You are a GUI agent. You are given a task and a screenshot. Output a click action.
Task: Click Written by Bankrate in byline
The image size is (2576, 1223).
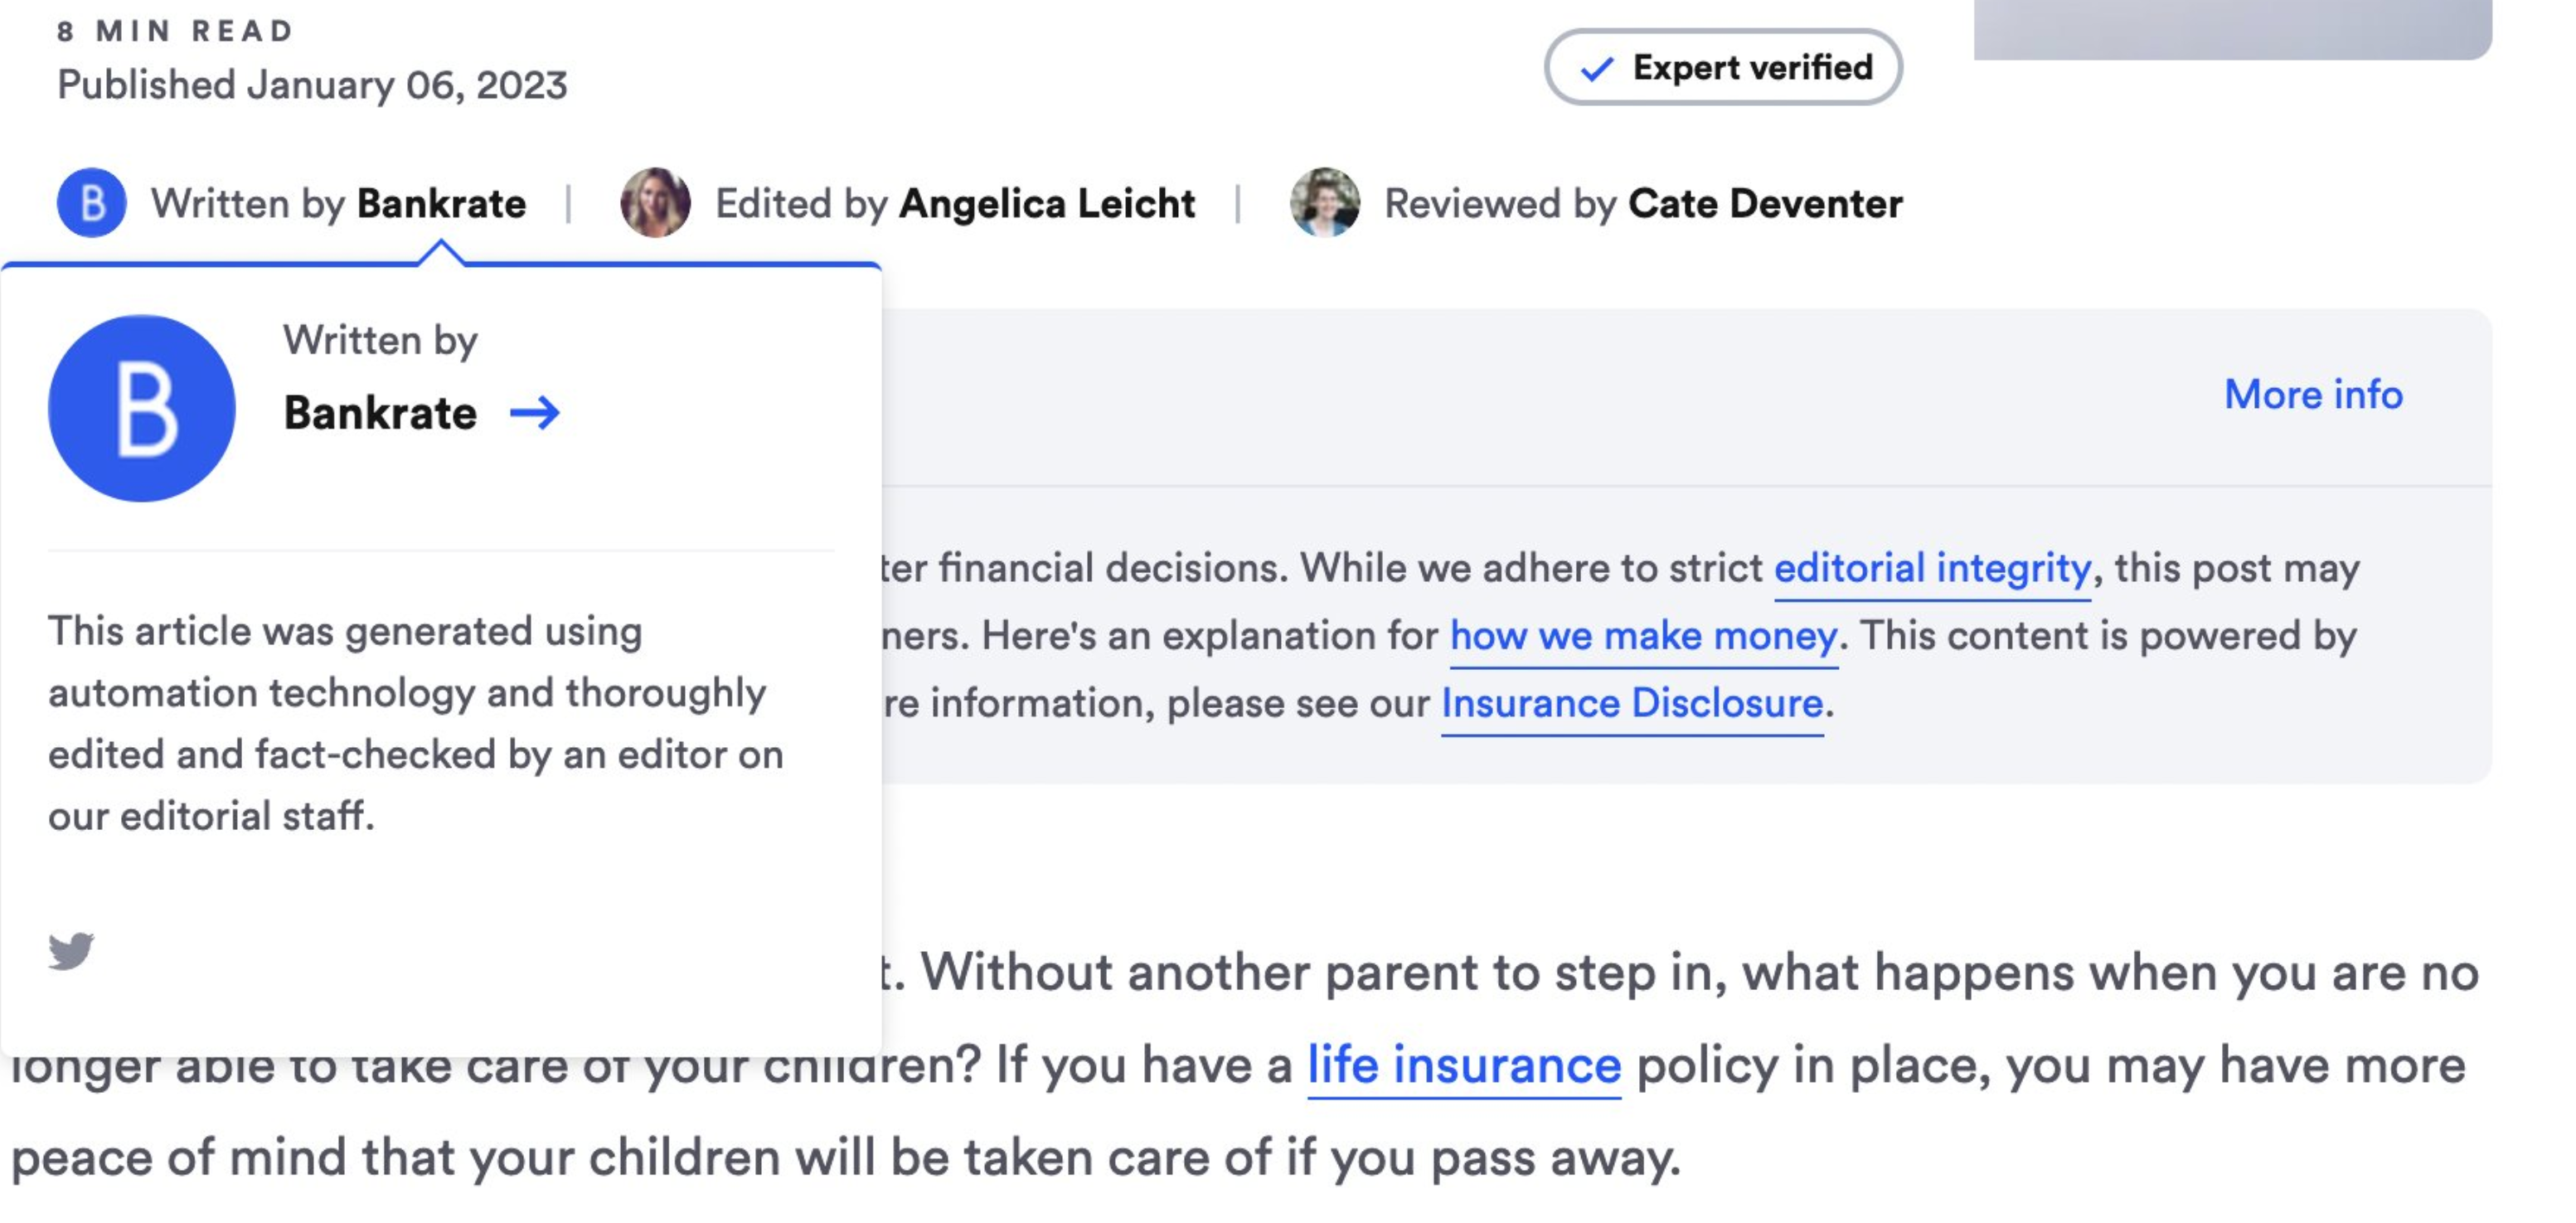point(441,204)
